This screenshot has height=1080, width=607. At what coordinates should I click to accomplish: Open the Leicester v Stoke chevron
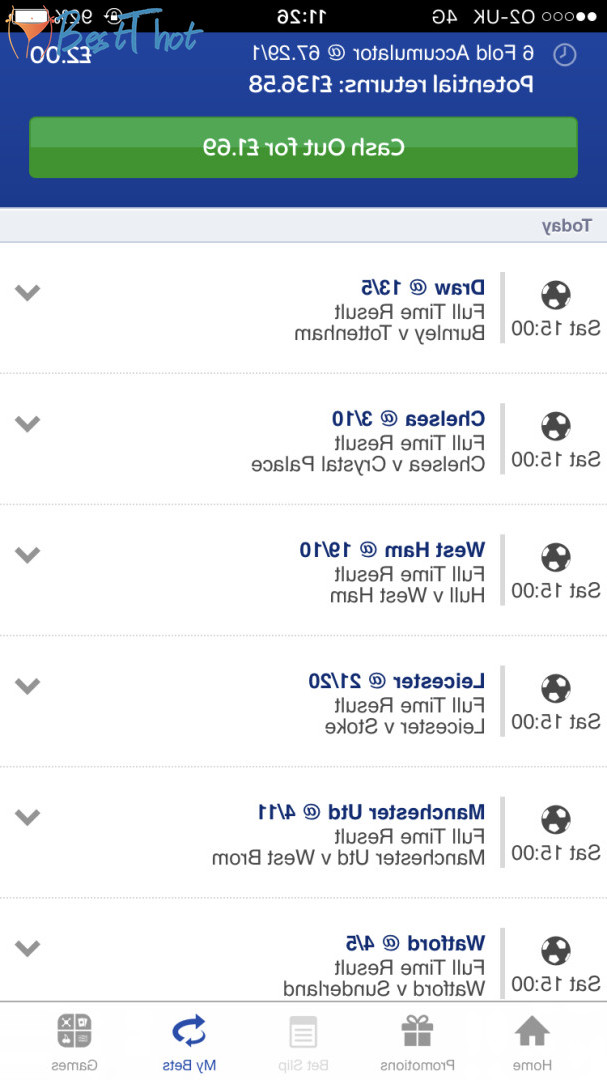[x=28, y=685]
